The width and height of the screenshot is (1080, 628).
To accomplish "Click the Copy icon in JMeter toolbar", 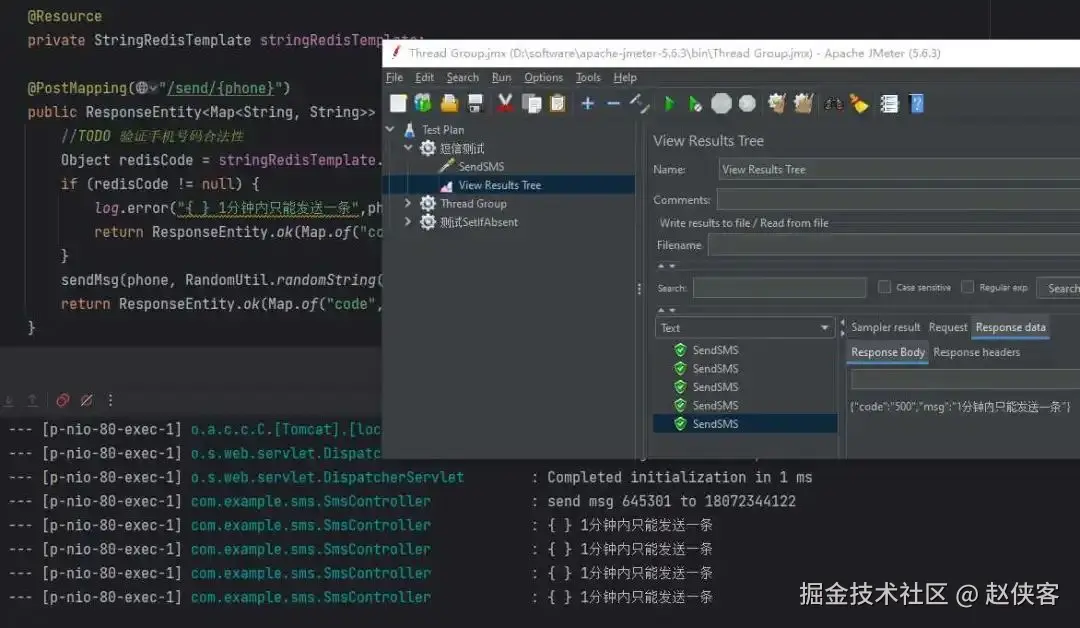I will (x=532, y=103).
